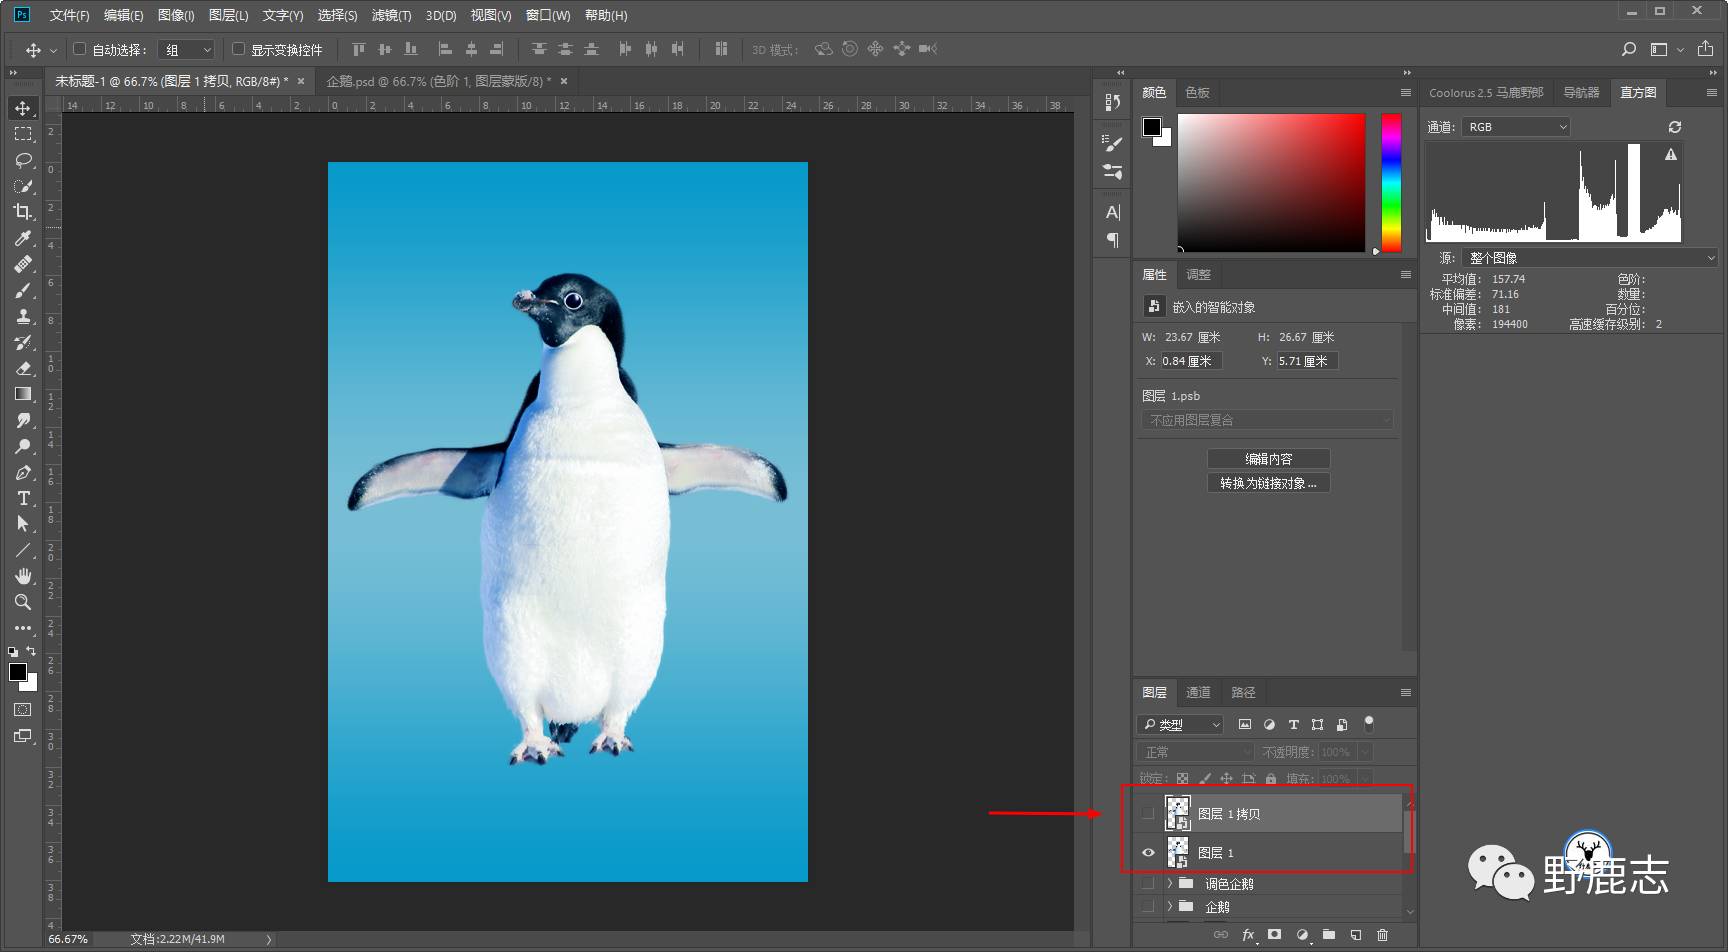The width and height of the screenshot is (1728, 952).
Task: Select the Crop tool
Action: [22, 212]
